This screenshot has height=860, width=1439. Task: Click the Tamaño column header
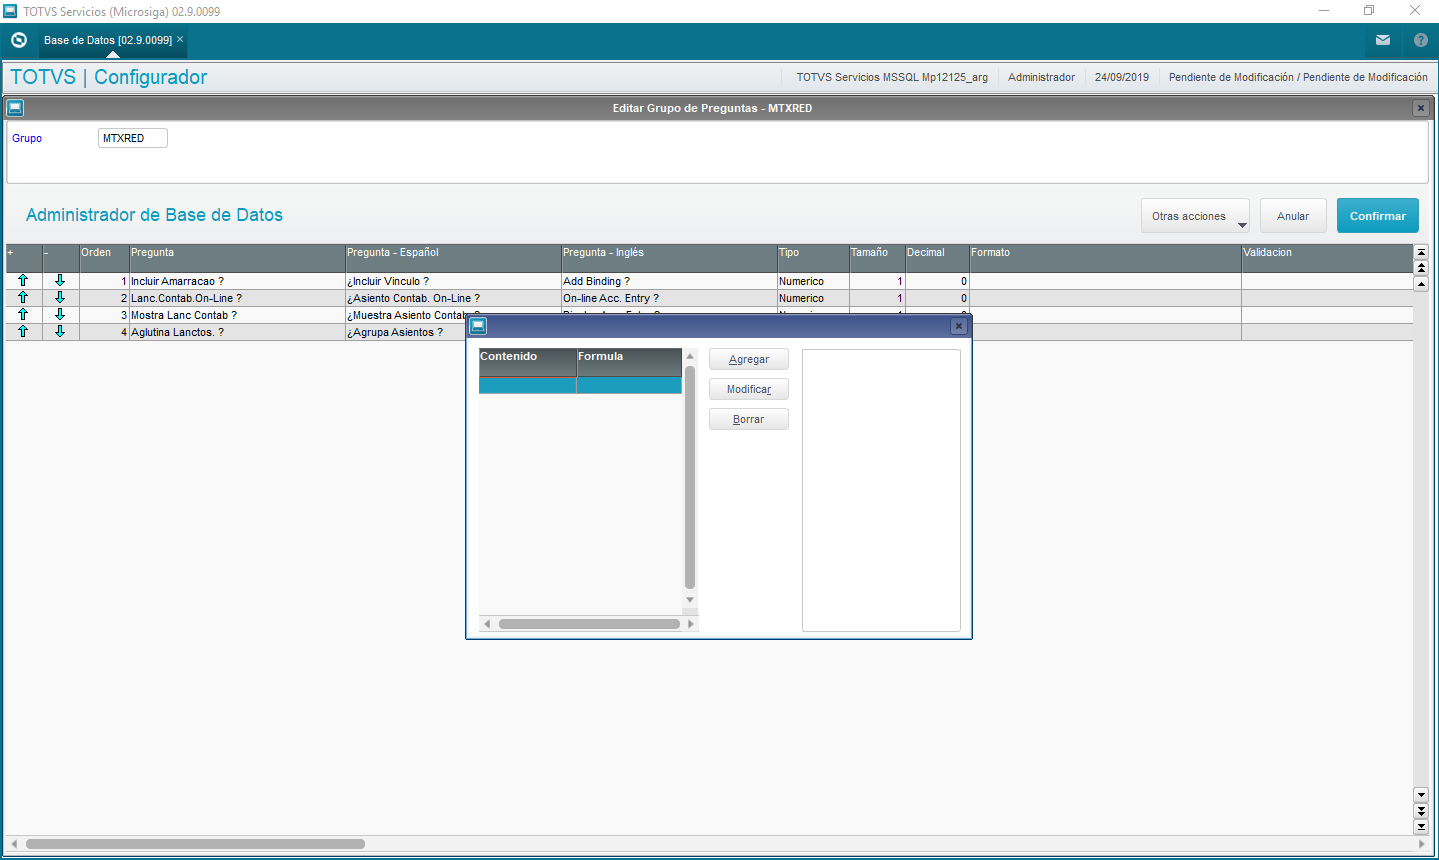click(x=877, y=258)
